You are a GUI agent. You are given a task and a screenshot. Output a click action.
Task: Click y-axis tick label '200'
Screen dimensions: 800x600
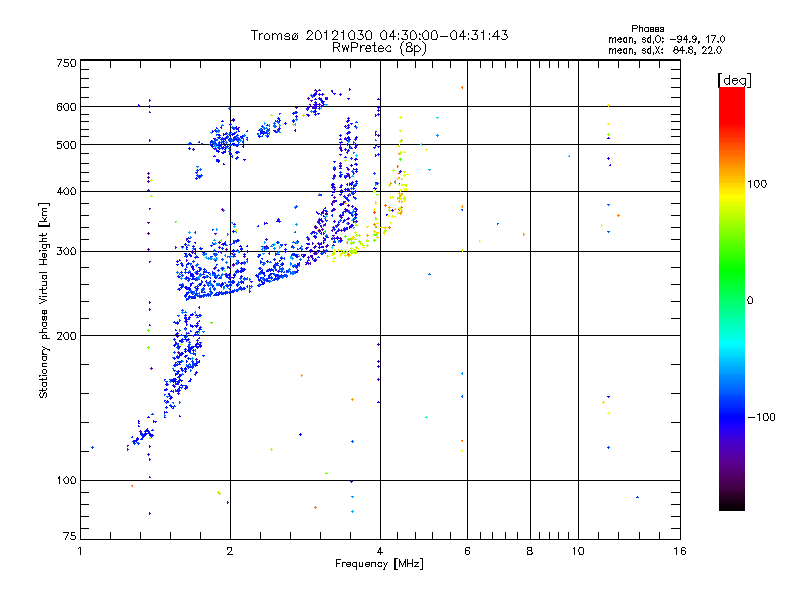pos(66,336)
